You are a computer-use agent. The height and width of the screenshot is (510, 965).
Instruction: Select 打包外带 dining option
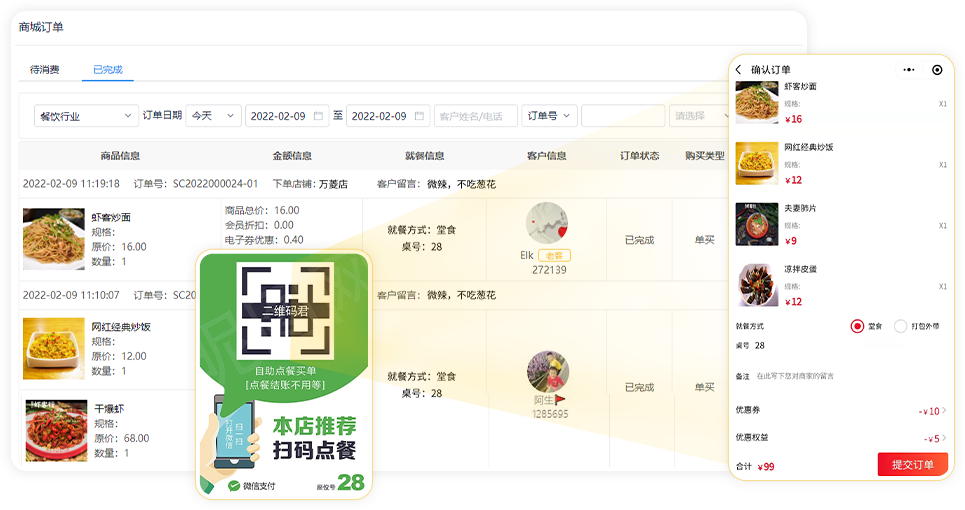tap(900, 326)
